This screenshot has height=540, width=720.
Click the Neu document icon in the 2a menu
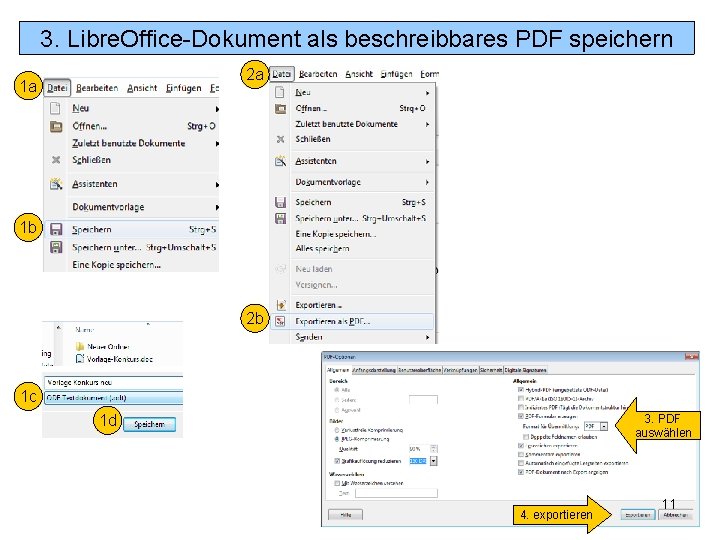coord(280,92)
